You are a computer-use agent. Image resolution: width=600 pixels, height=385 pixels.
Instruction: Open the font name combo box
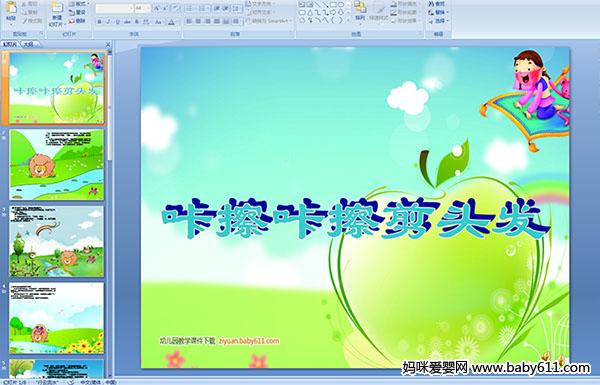[x=114, y=8]
